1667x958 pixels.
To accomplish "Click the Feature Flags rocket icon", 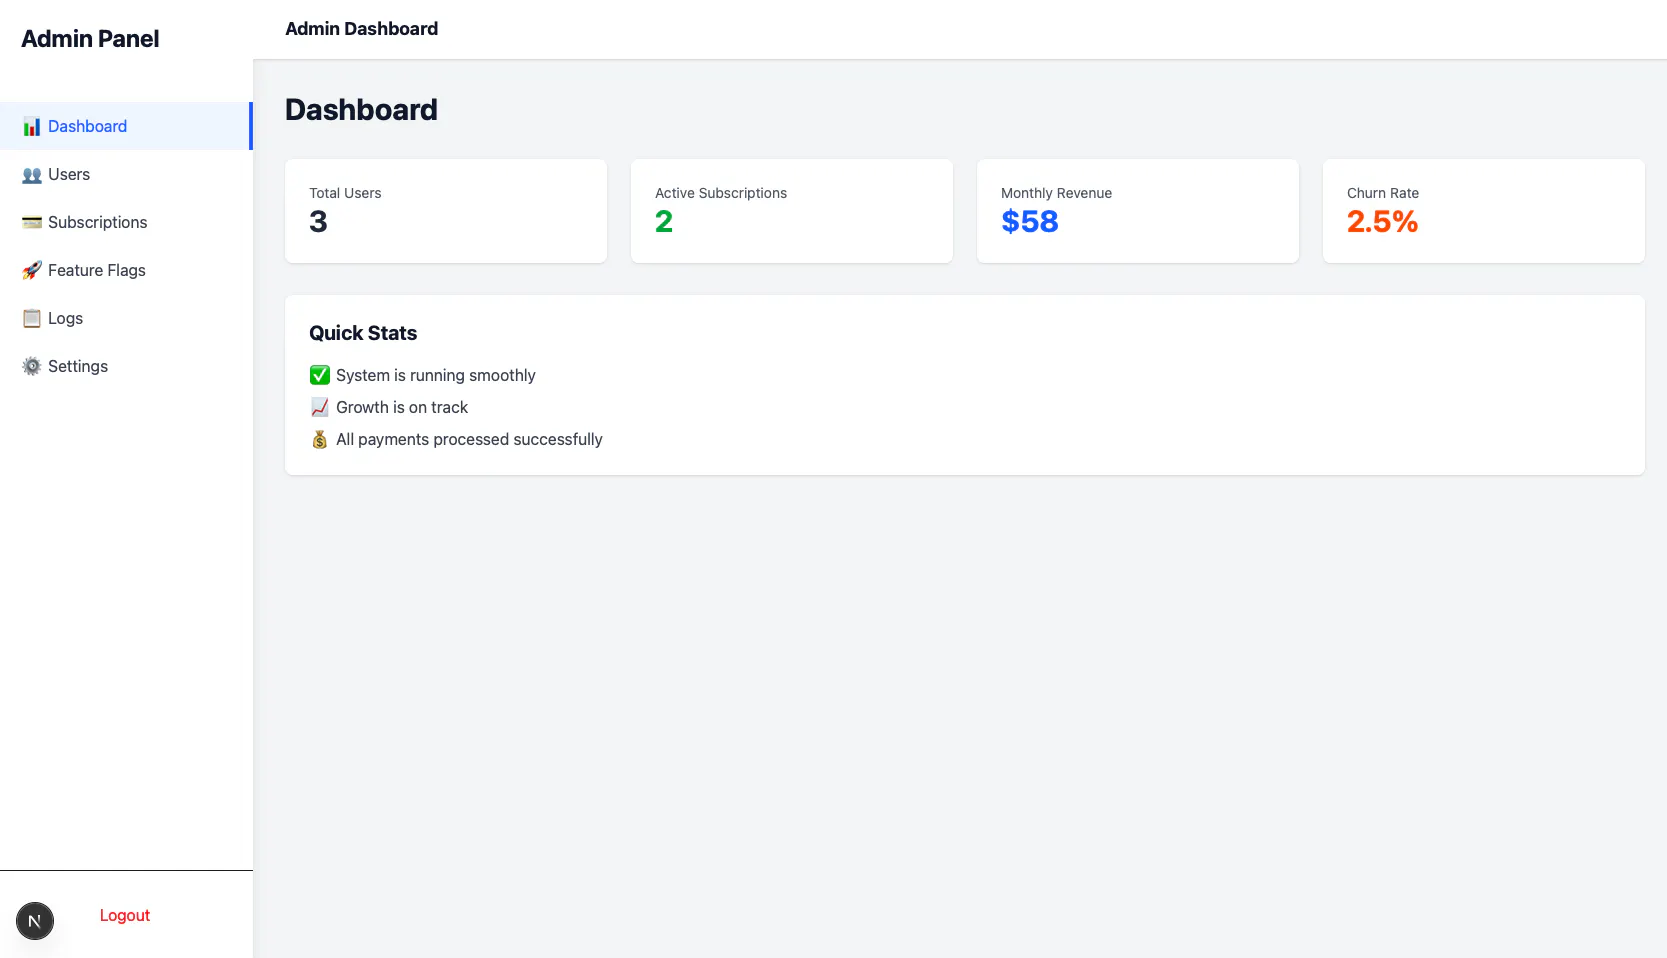I will click(32, 270).
